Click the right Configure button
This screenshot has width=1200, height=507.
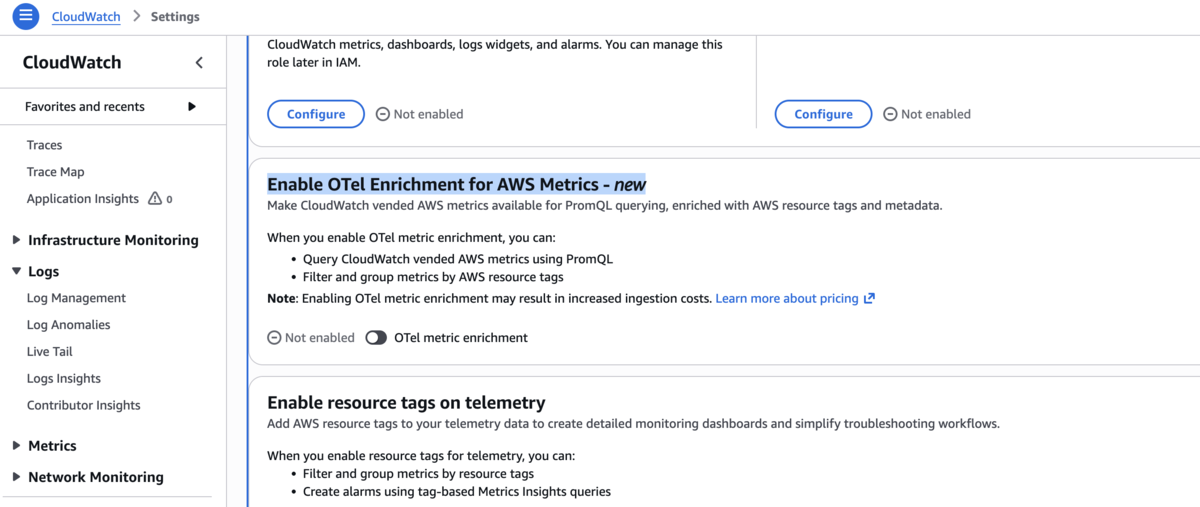click(823, 114)
